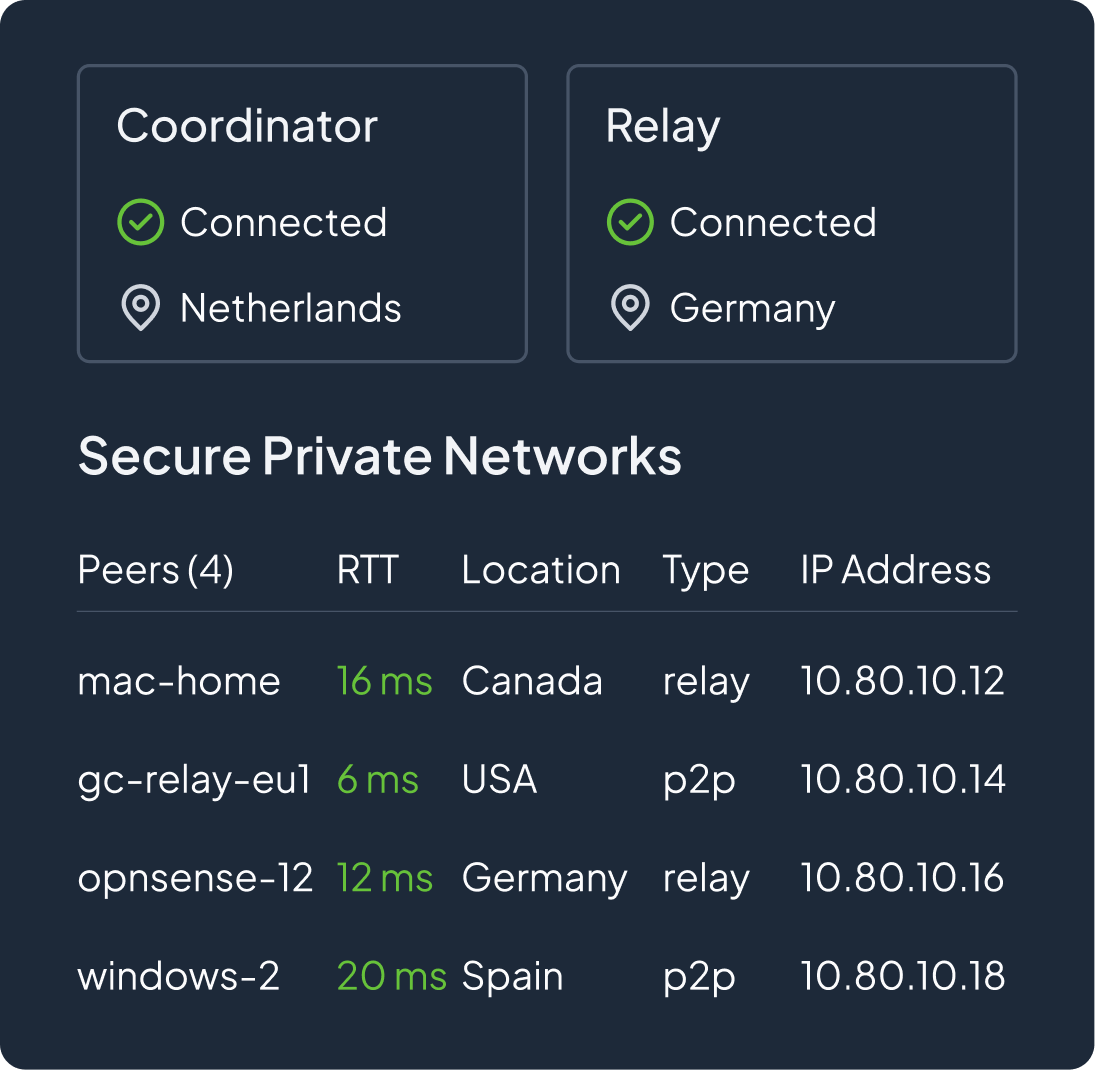
Task: Select the windows-2 peer
Action: click(178, 976)
